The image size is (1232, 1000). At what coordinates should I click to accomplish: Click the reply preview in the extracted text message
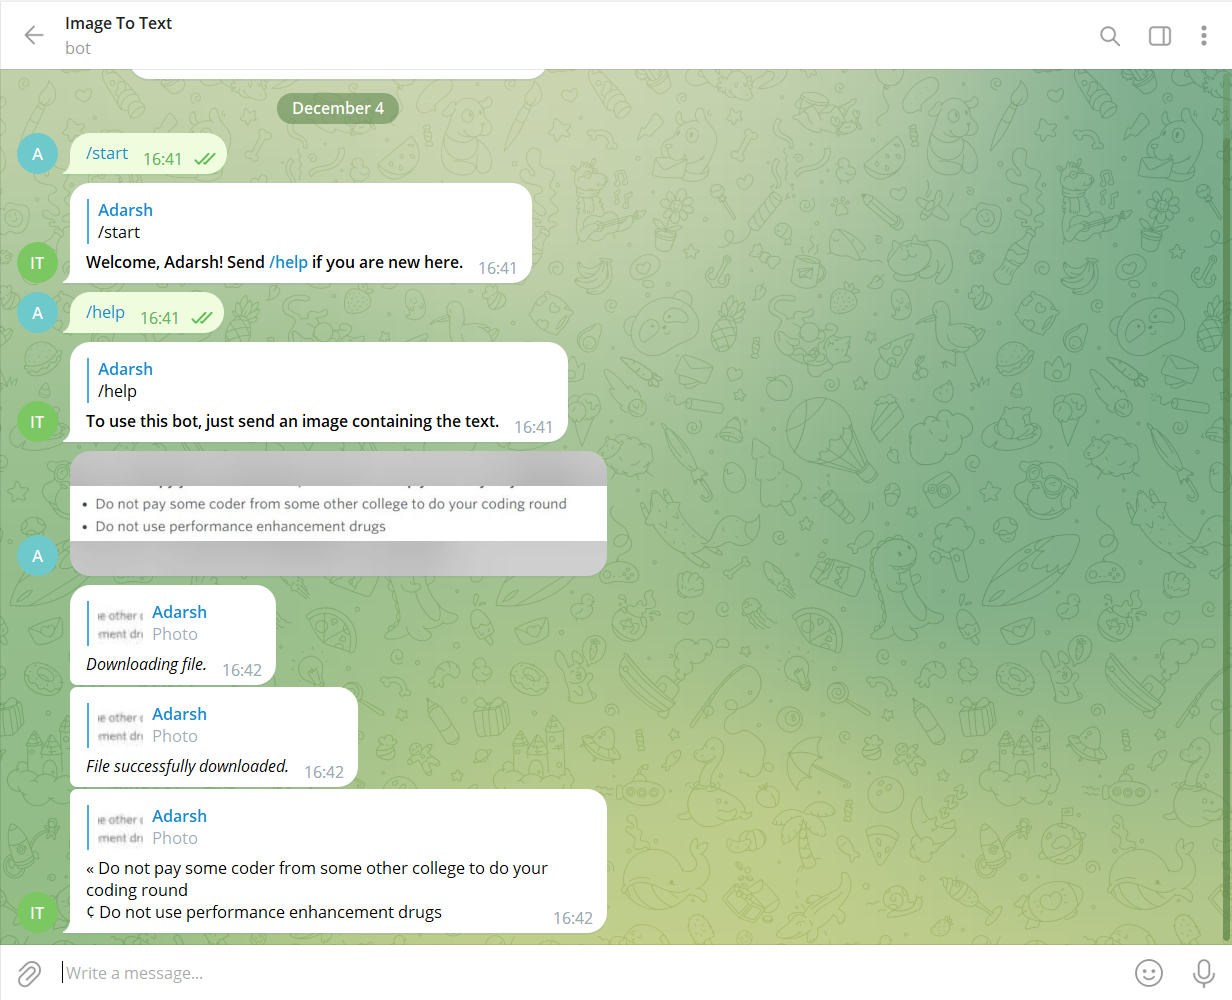point(338,827)
